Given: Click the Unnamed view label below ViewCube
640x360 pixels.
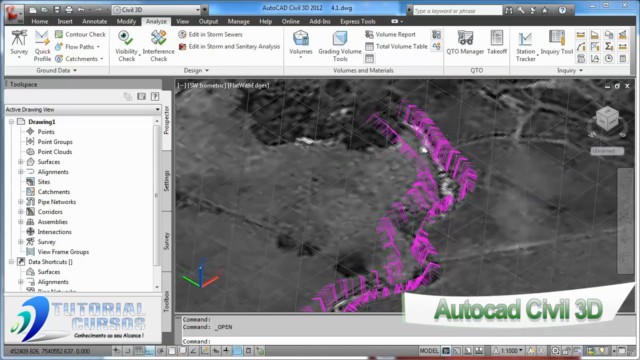Looking at the screenshot, I should pyautogui.click(x=607, y=151).
